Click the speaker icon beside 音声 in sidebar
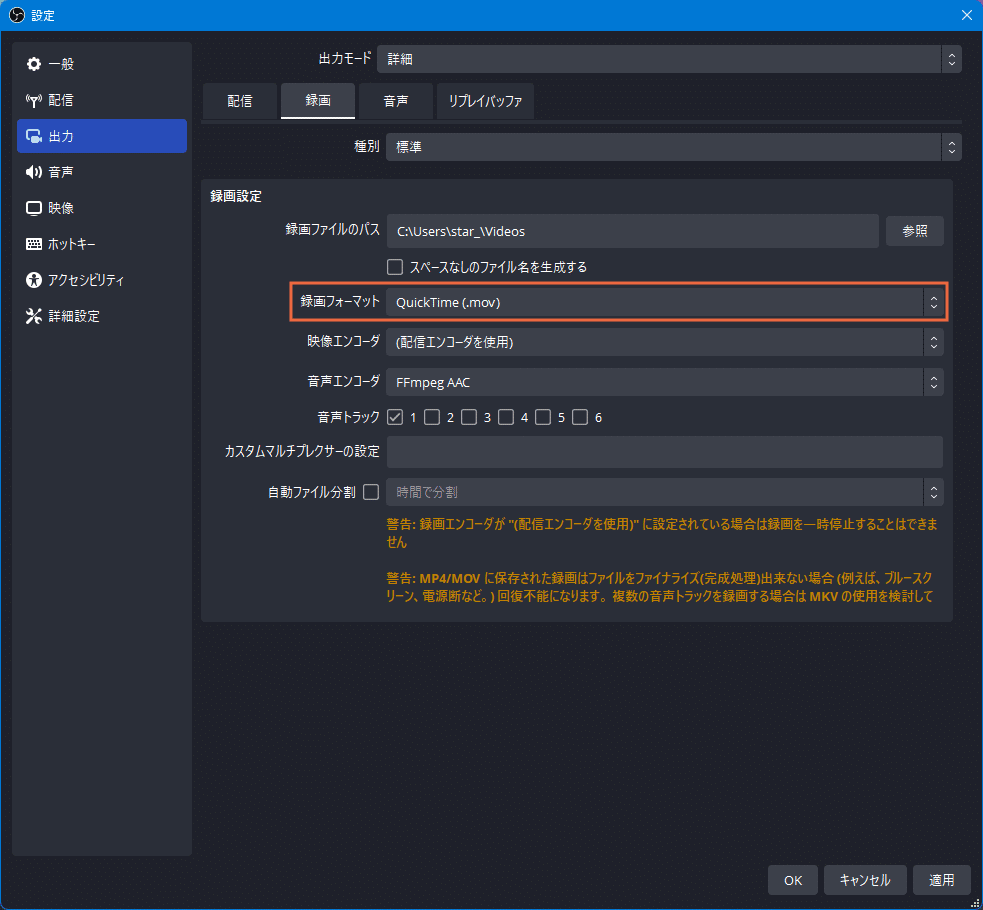This screenshot has height=910, width=983. [34, 172]
